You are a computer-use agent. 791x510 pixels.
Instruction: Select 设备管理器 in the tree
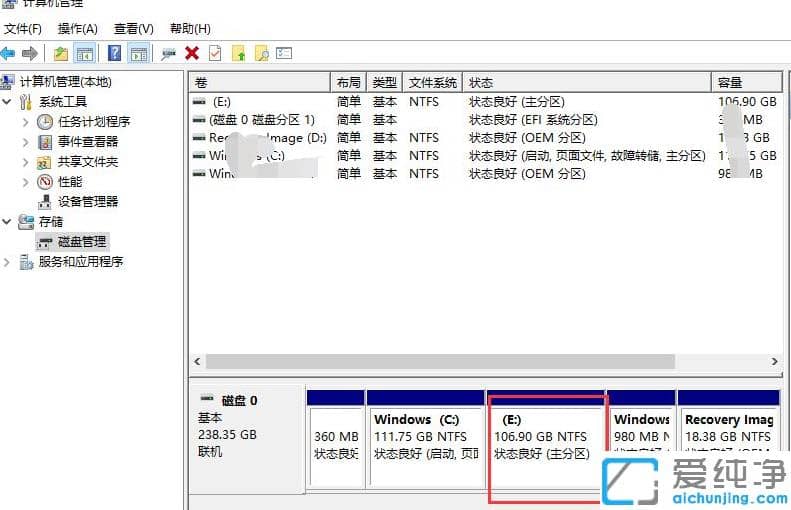(x=88, y=202)
